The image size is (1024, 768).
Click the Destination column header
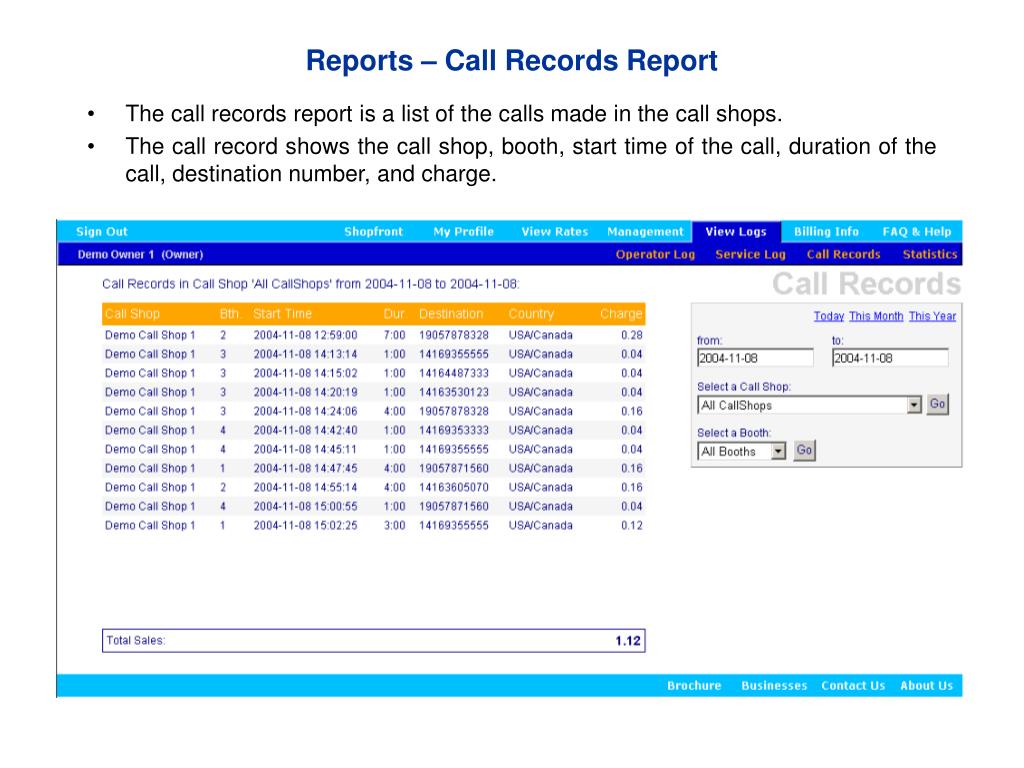(x=451, y=313)
